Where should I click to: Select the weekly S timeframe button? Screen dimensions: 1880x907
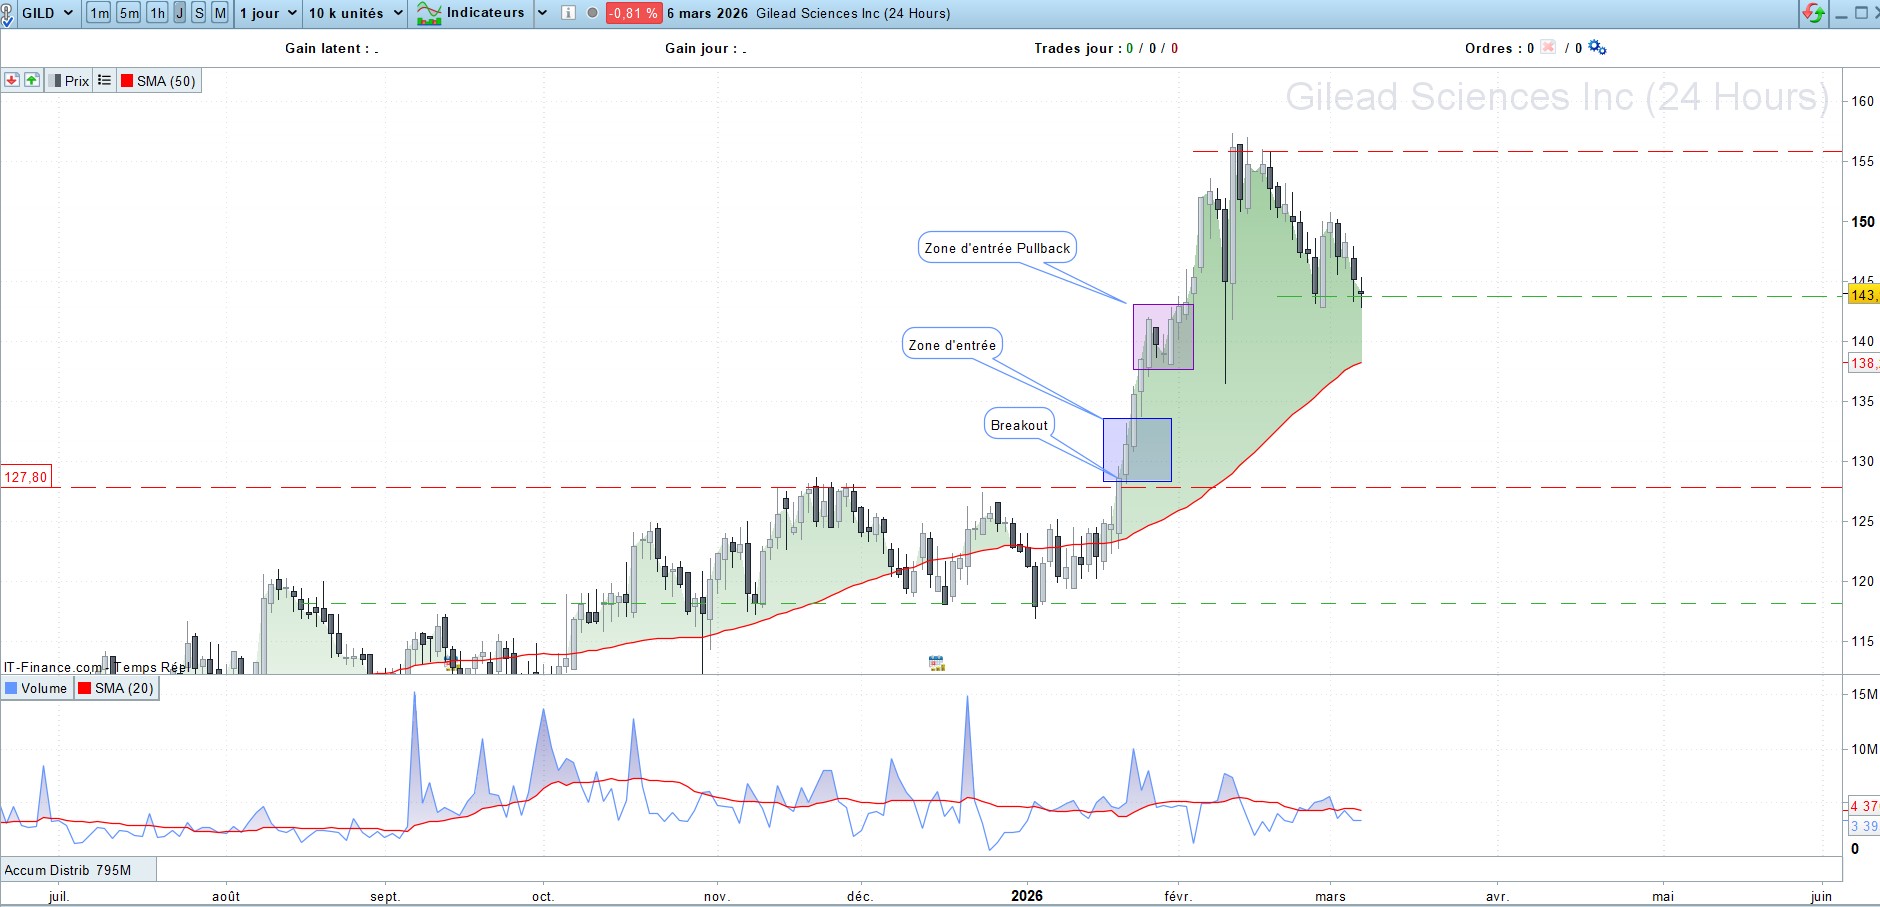199,13
